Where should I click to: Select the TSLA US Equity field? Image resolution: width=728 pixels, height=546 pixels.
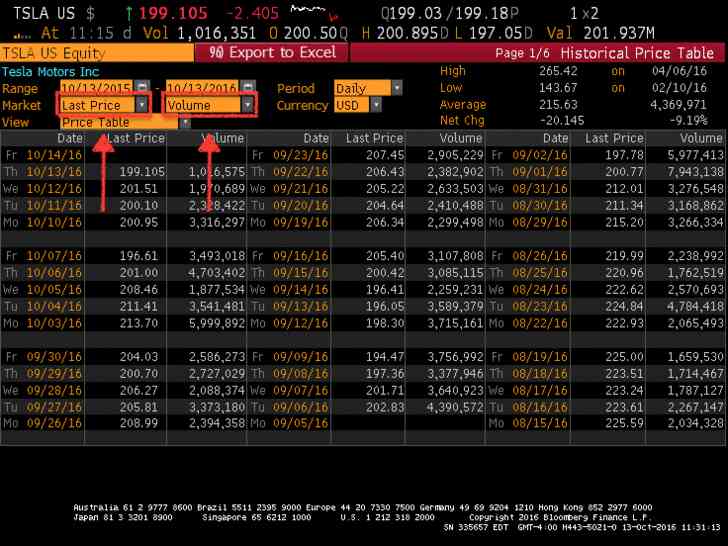(x=97, y=53)
